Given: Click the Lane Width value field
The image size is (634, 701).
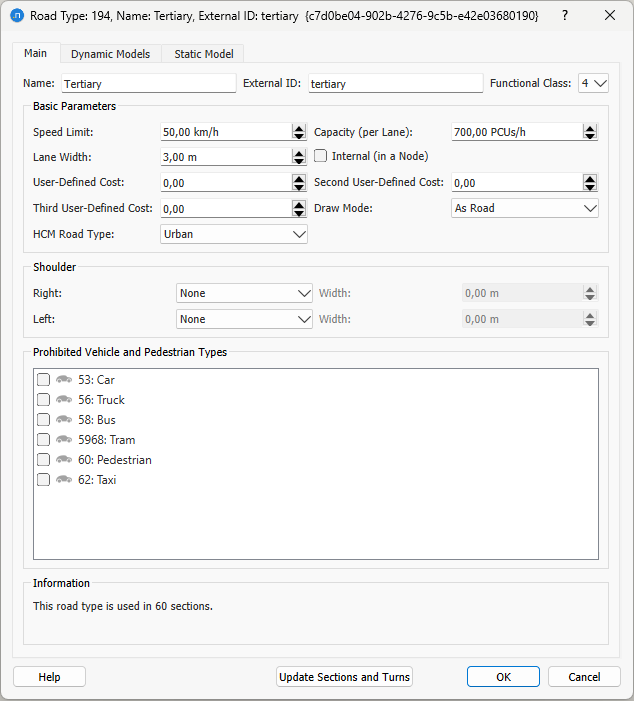Looking at the screenshot, I should 226,157.
